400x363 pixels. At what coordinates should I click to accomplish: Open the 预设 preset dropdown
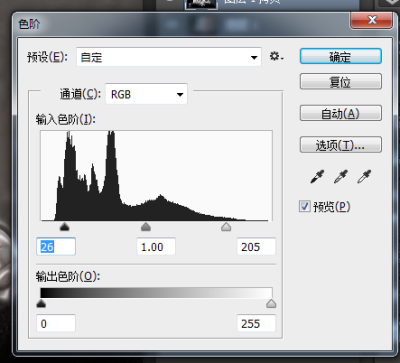tap(169, 57)
